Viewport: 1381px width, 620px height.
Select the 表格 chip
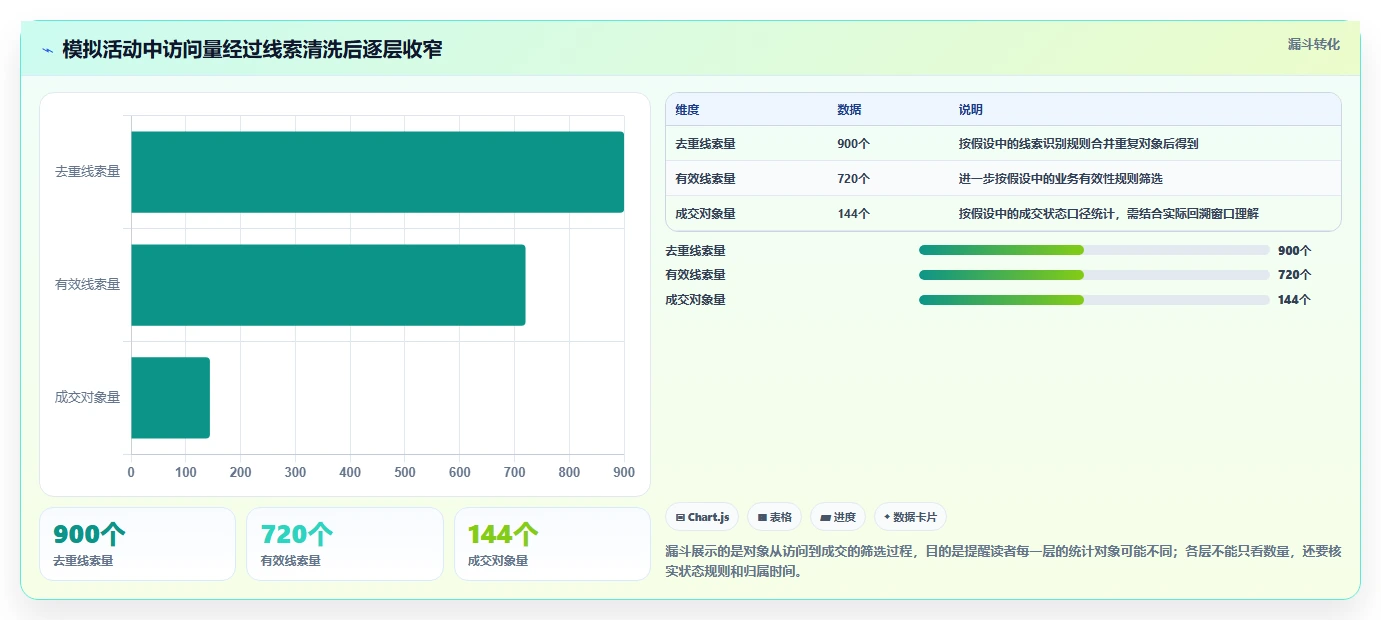click(x=774, y=517)
